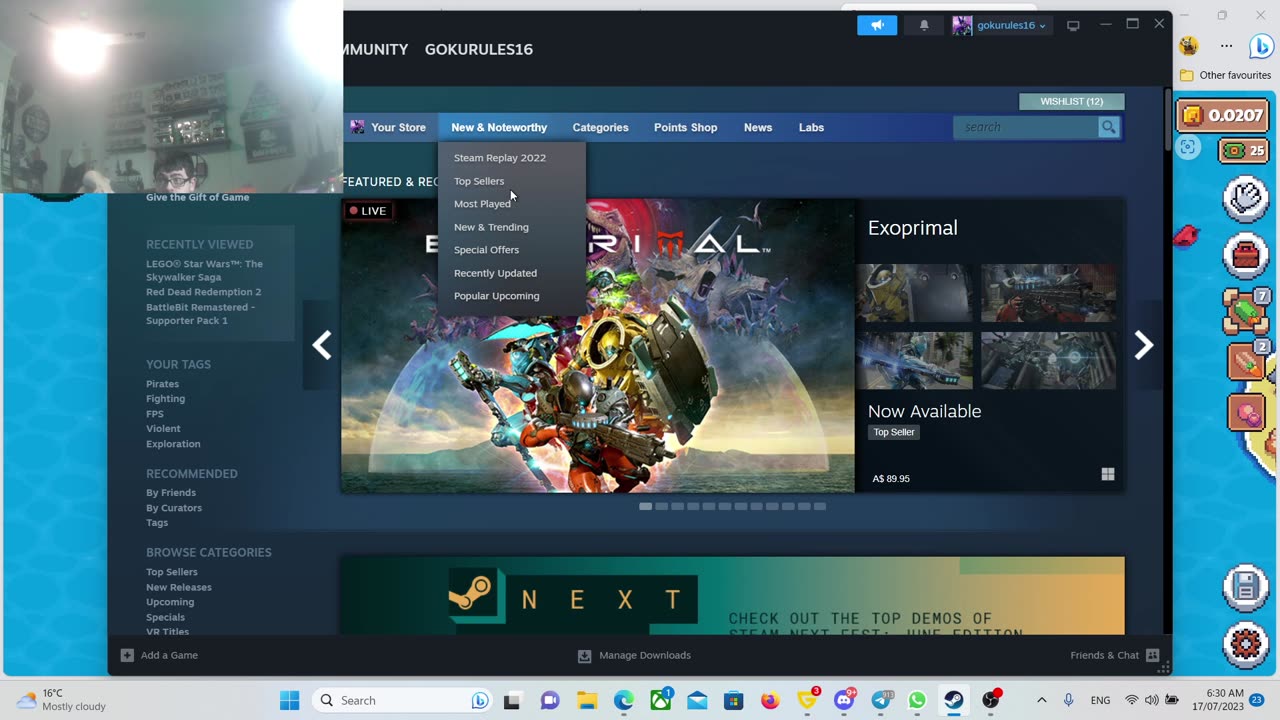Browse the Exploration tag

(x=173, y=444)
